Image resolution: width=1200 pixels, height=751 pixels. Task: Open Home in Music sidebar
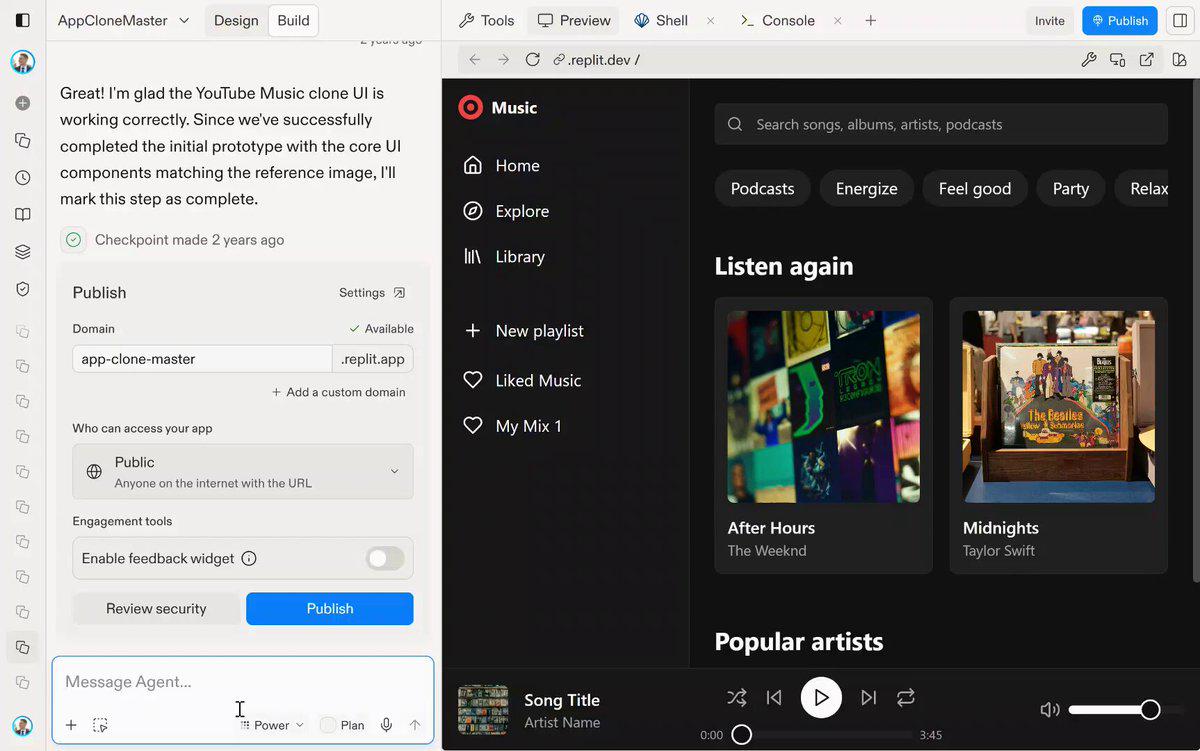[x=502, y=165]
